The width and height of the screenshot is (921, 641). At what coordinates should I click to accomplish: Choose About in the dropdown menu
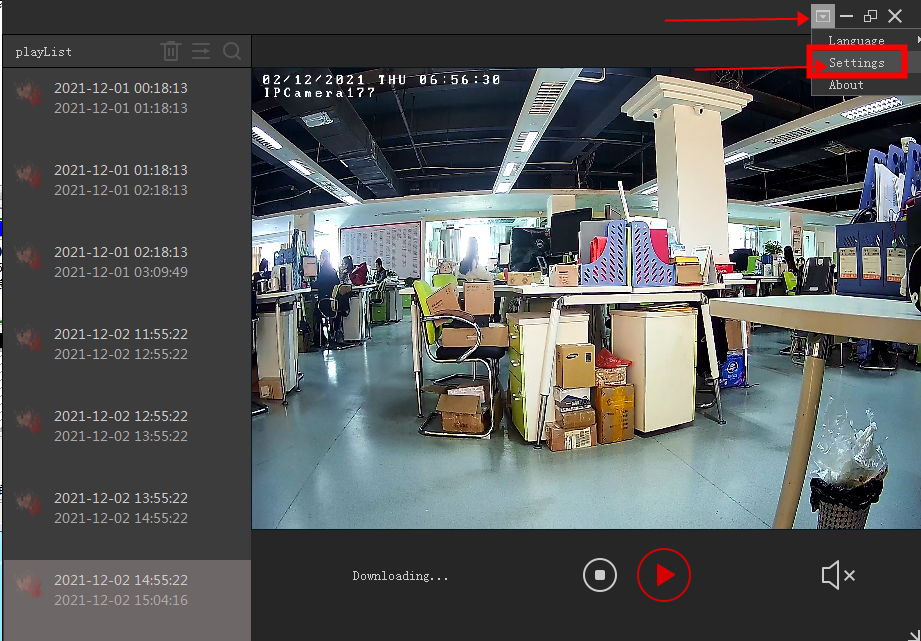[x=846, y=85]
